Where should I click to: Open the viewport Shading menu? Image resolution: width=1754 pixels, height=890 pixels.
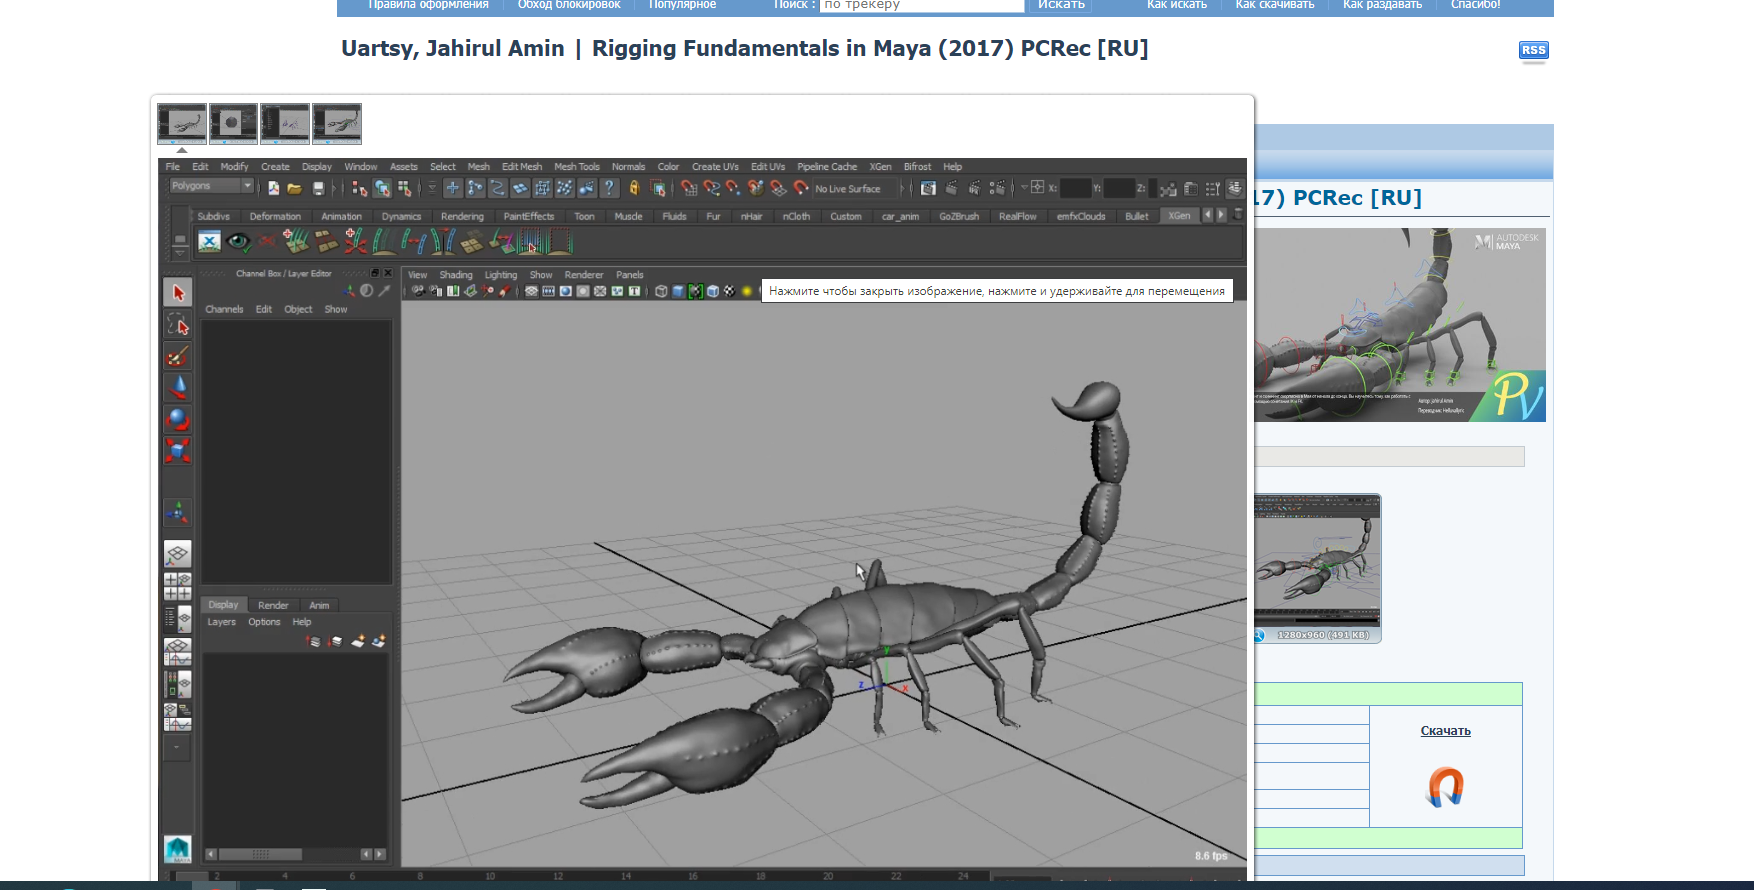pos(456,275)
